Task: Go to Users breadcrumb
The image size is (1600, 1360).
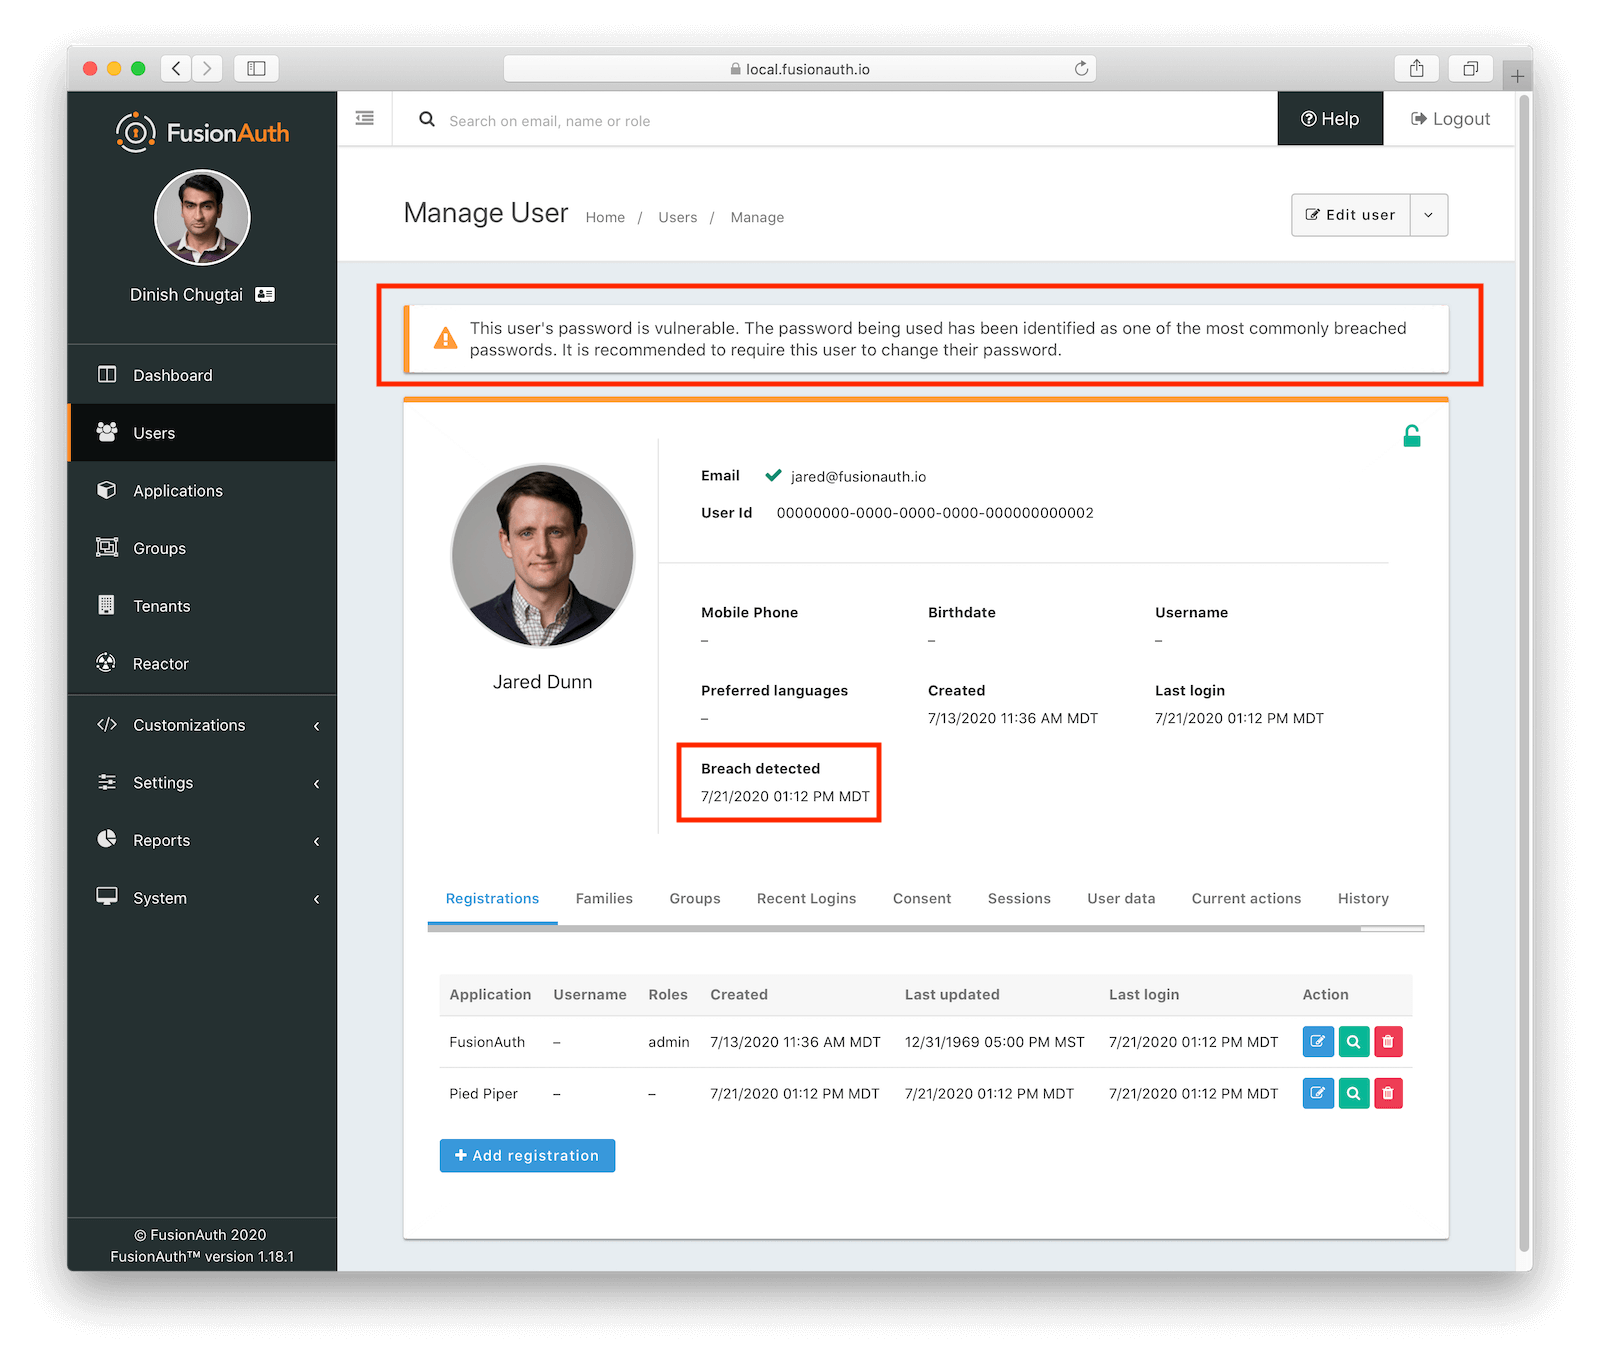Action: tap(677, 217)
